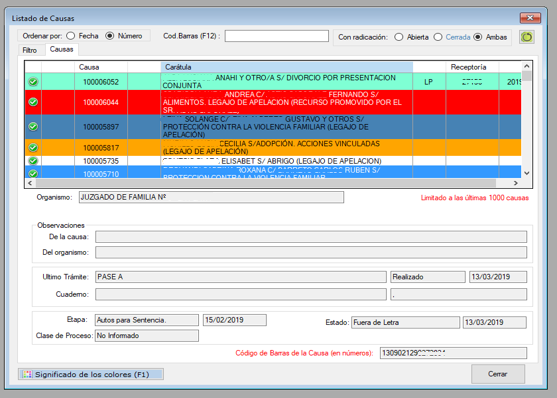Click Código de Barras de la Causa field
The height and width of the screenshot is (398, 557).
coord(453,353)
